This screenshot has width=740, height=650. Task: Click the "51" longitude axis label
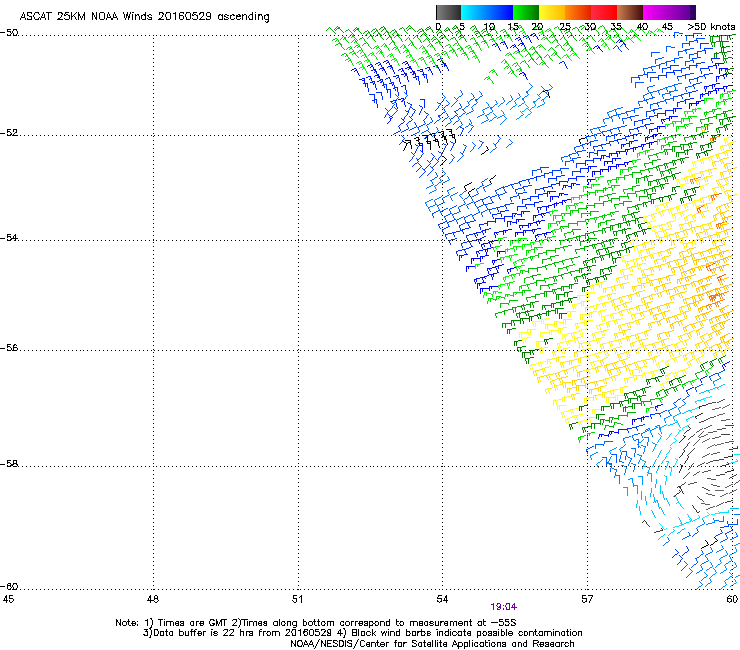coord(297,599)
